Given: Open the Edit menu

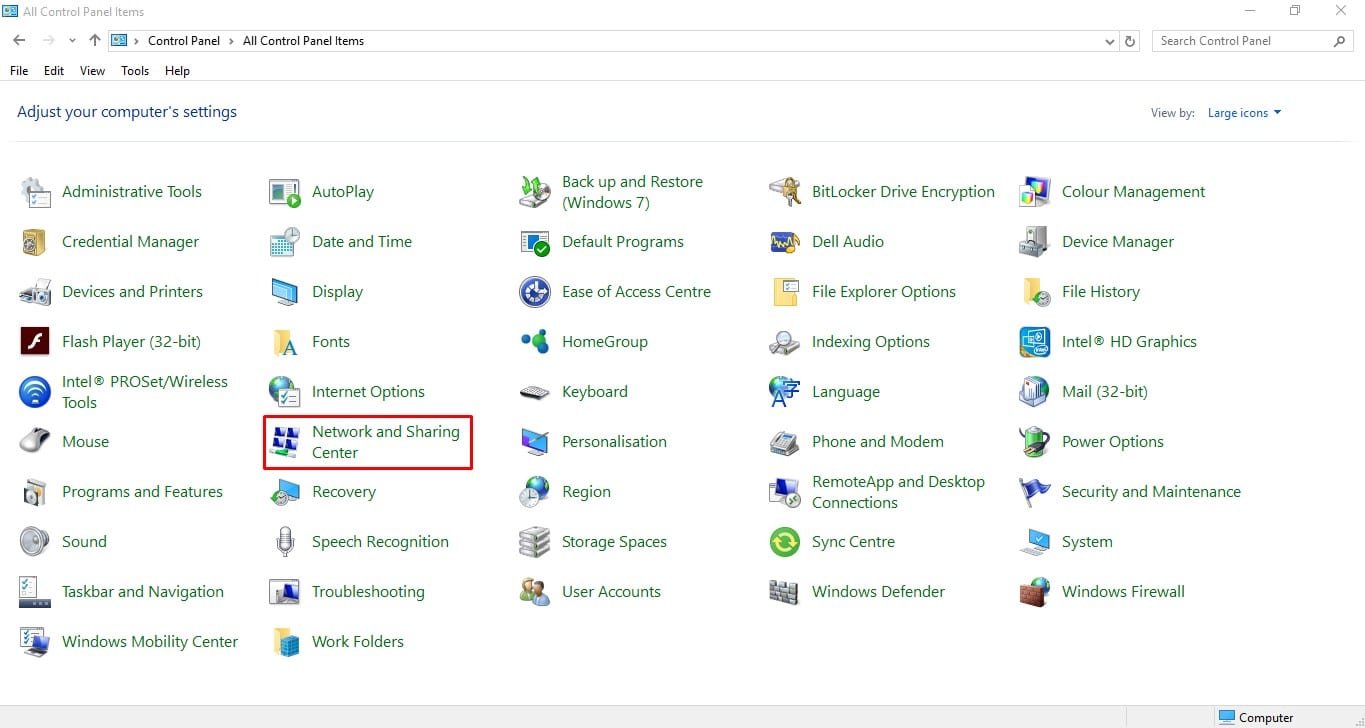Looking at the screenshot, I should 54,71.
